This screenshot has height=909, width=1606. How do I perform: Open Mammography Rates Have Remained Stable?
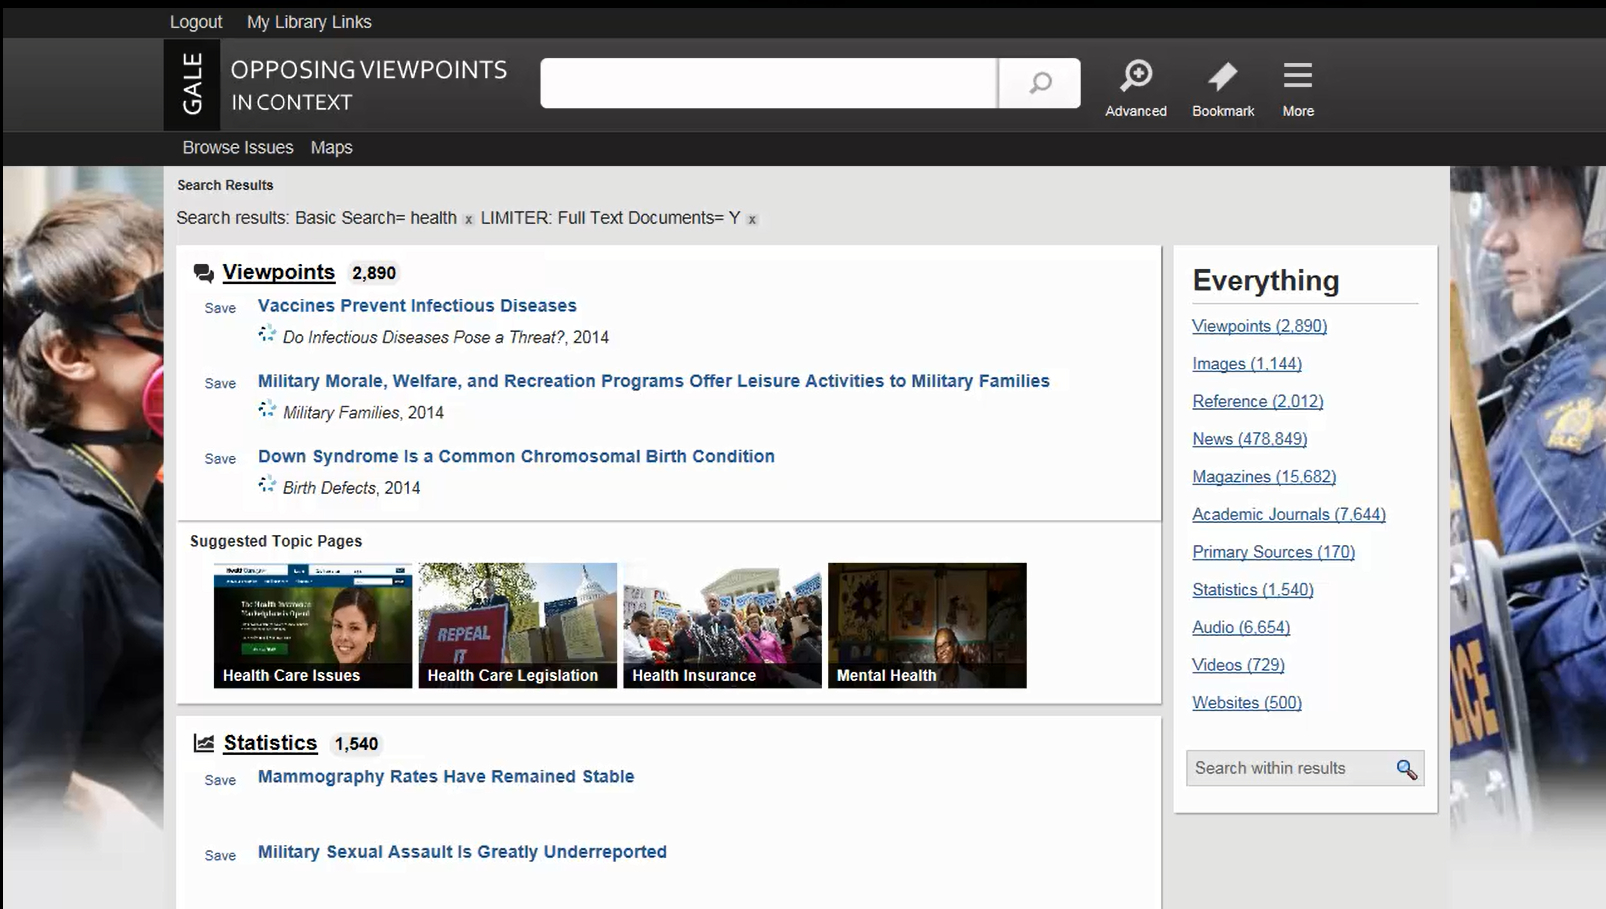coord(446,777)
